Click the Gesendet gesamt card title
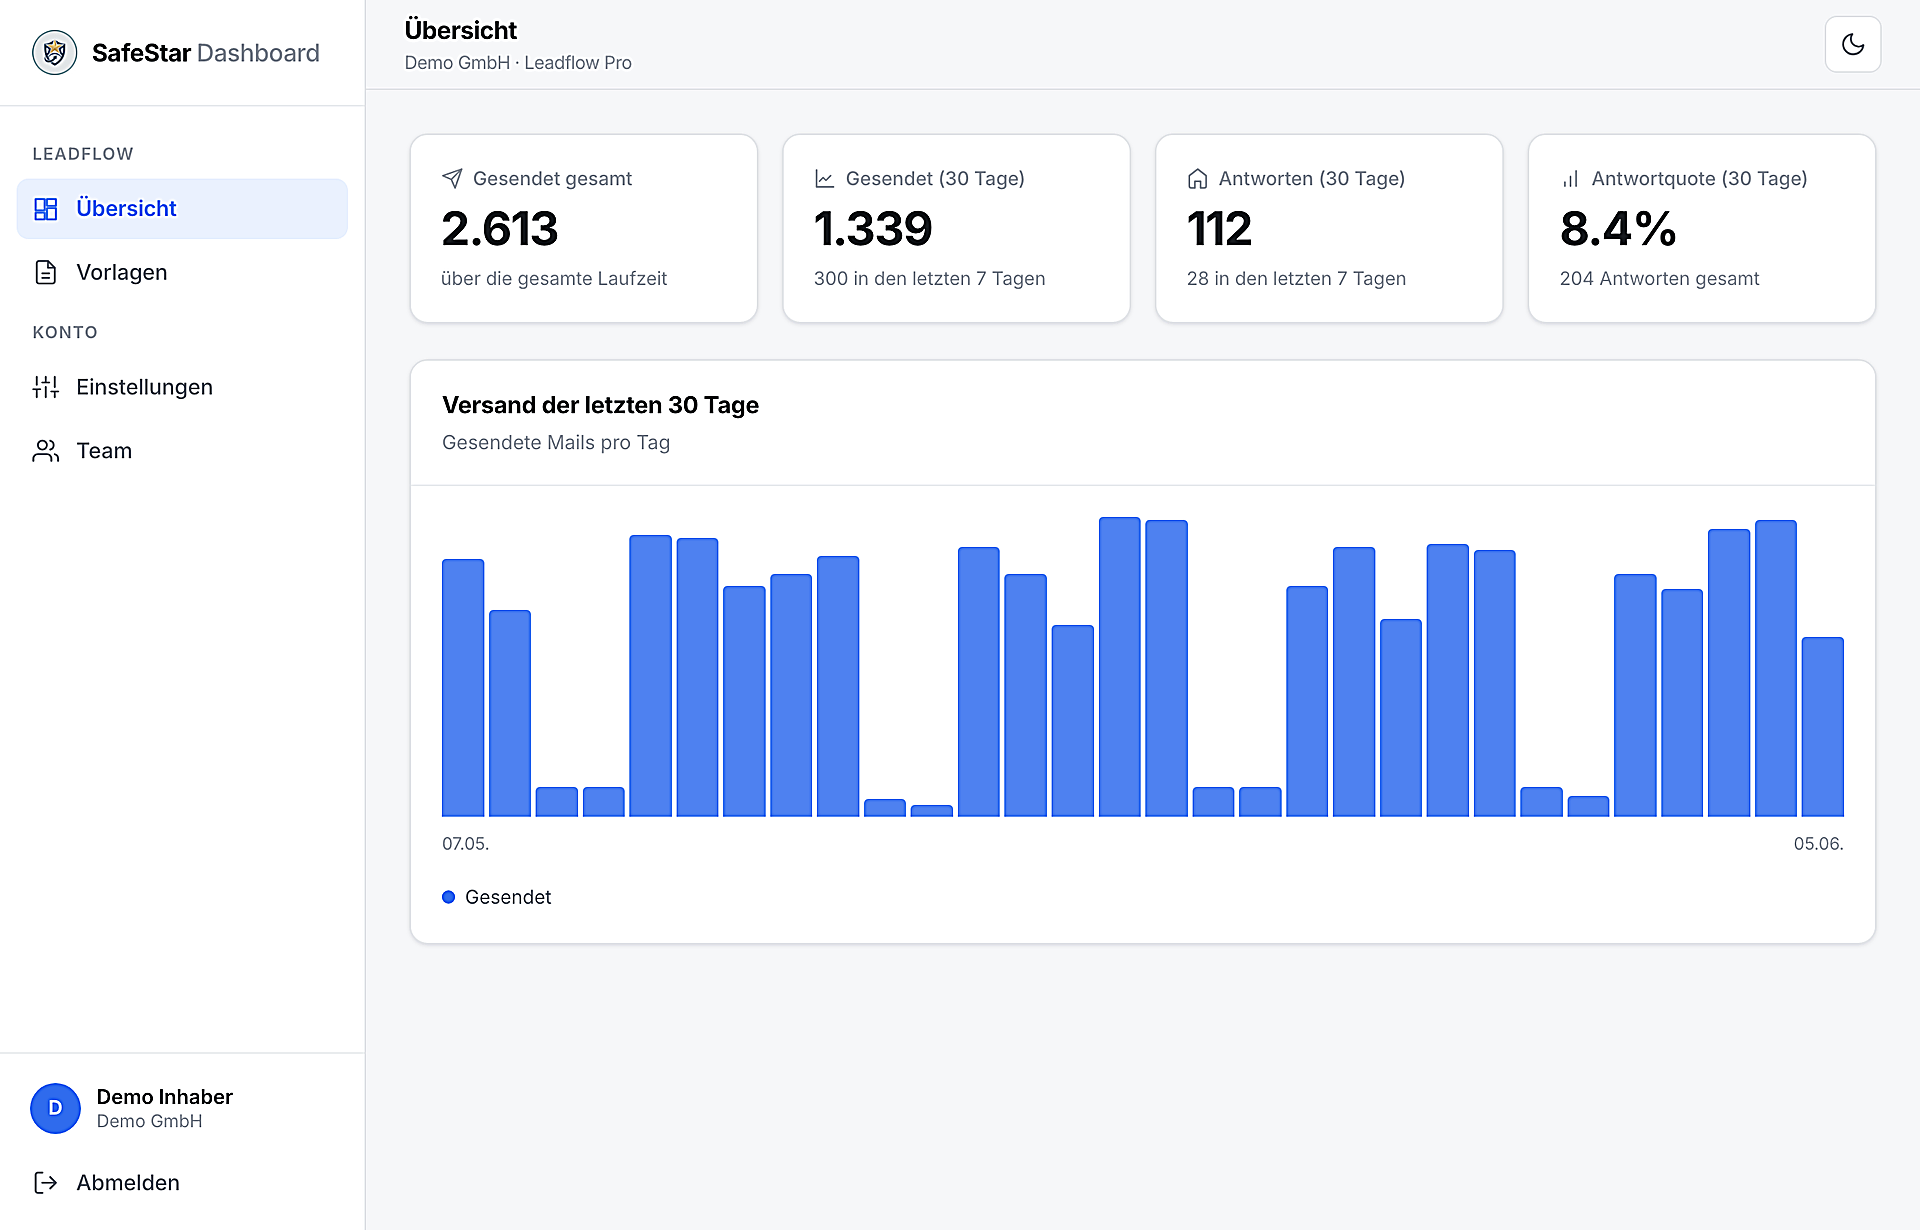 click(552, 179)
